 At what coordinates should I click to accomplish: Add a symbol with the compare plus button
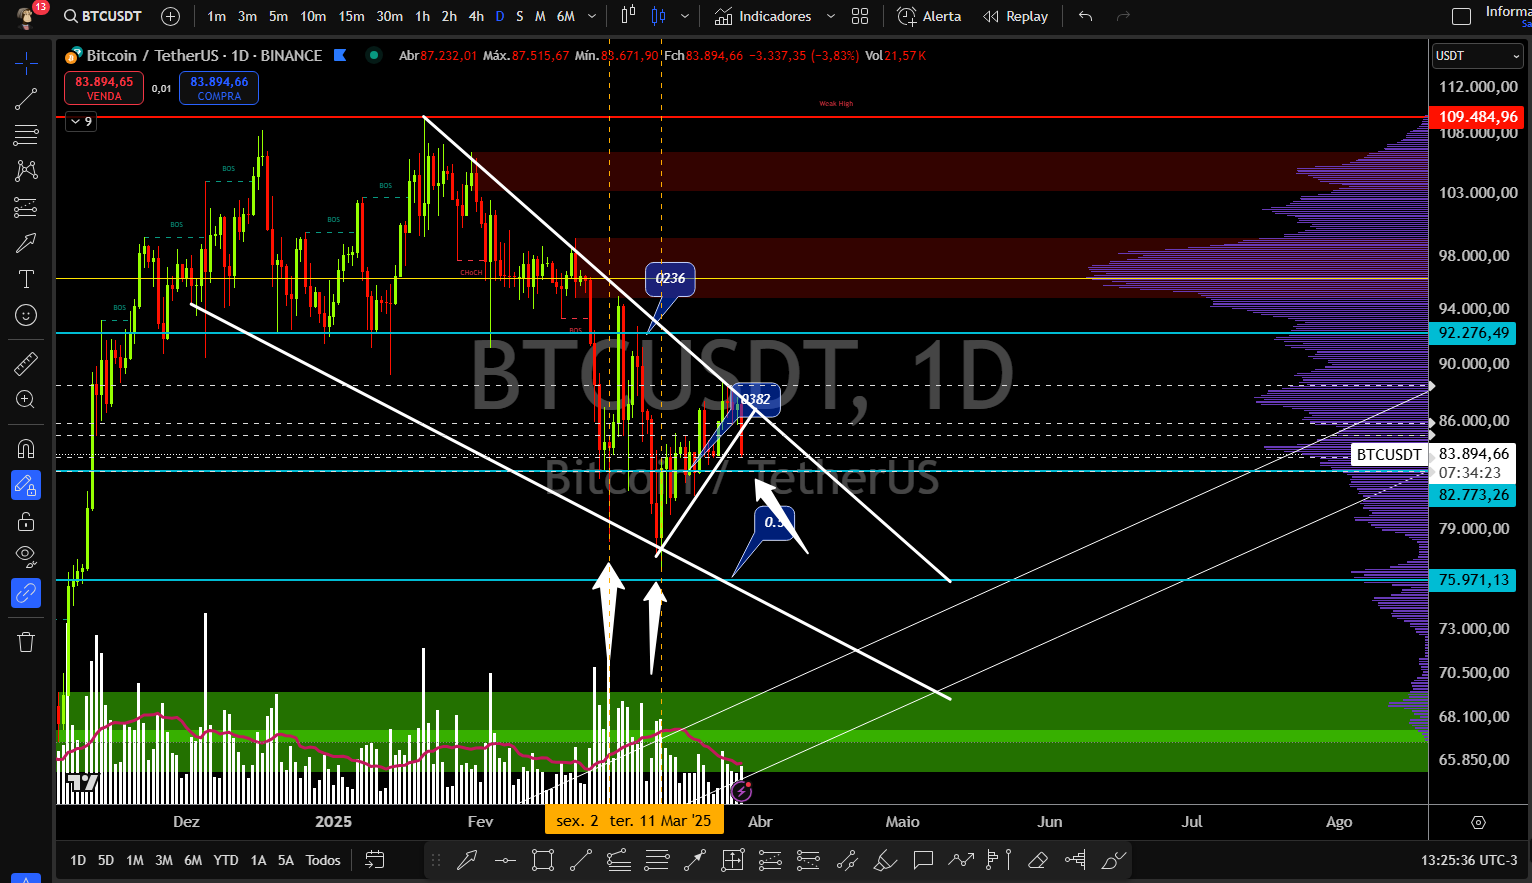[x=171, y=16]
